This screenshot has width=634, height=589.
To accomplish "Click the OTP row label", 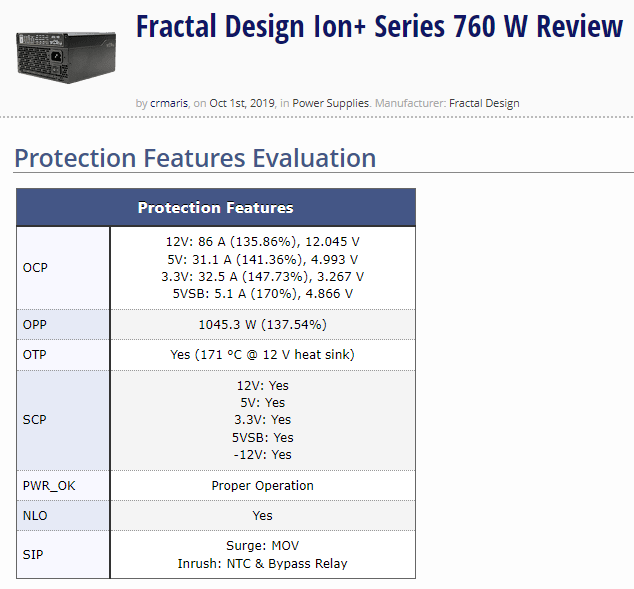I will pyautogui.click(x=35, y=355).
